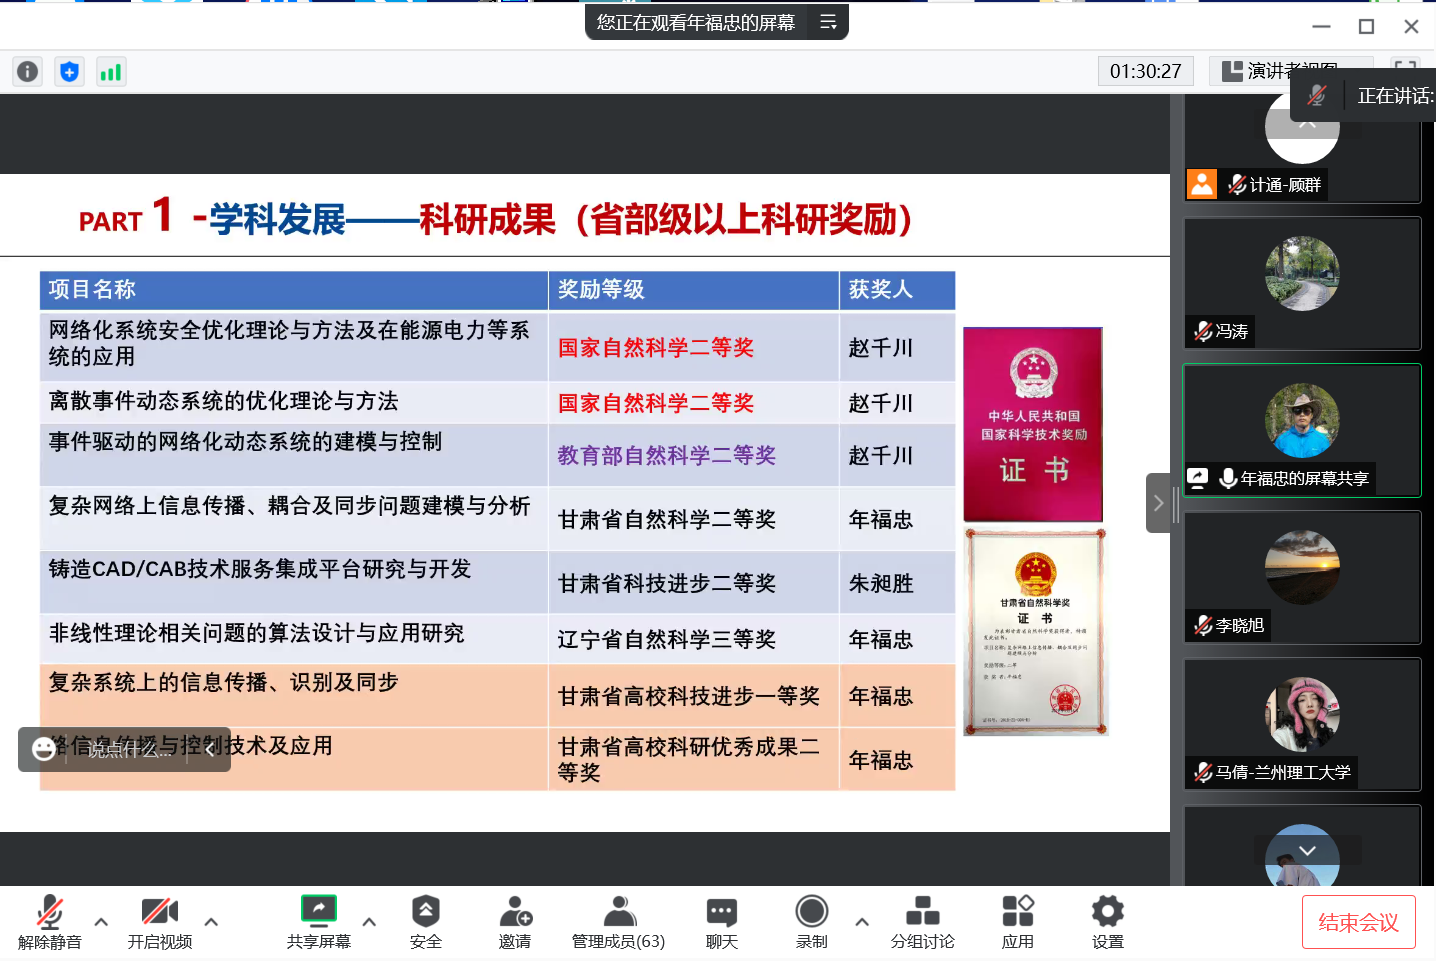
Task: Click the red 结束会议 button
Action: point(1358,922)
